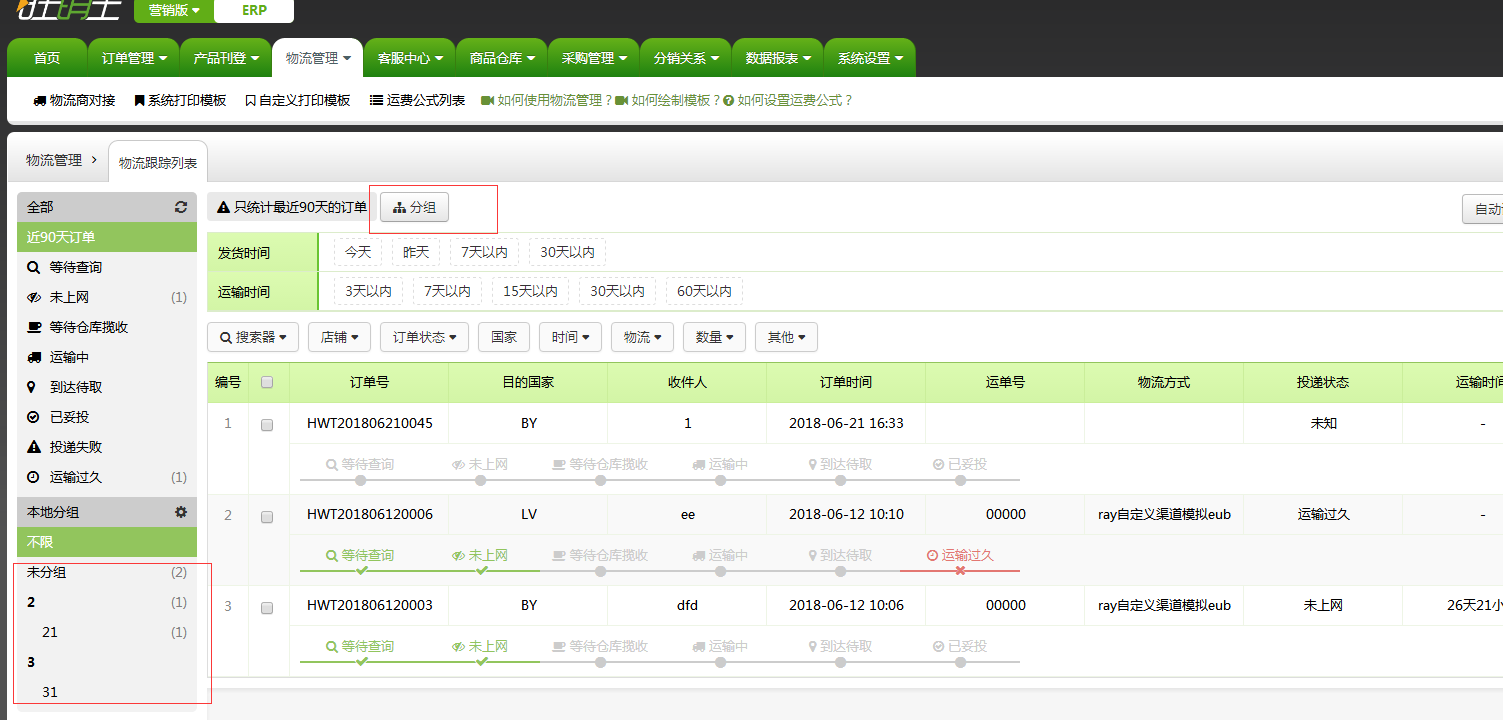This screenshot has width=1503, height=720.
Task: Click the refresh icon beside 全部
Action: [x=181, y=207]
